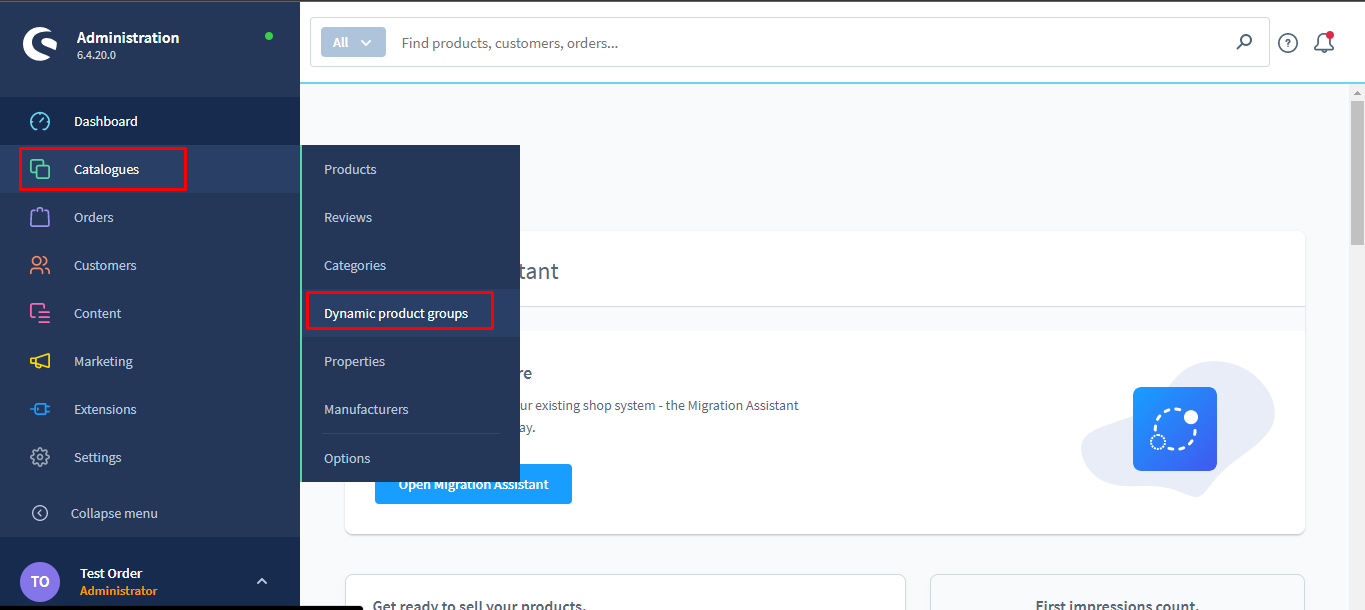Open the All search filter dropdown
1365x610 pixels.
tap(352, 41)
